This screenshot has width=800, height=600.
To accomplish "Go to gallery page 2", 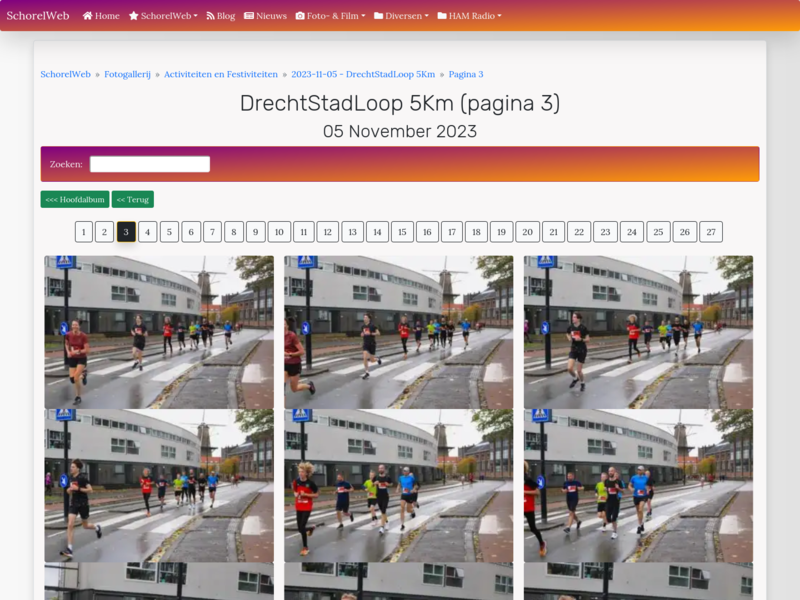I will click(104, 232).
